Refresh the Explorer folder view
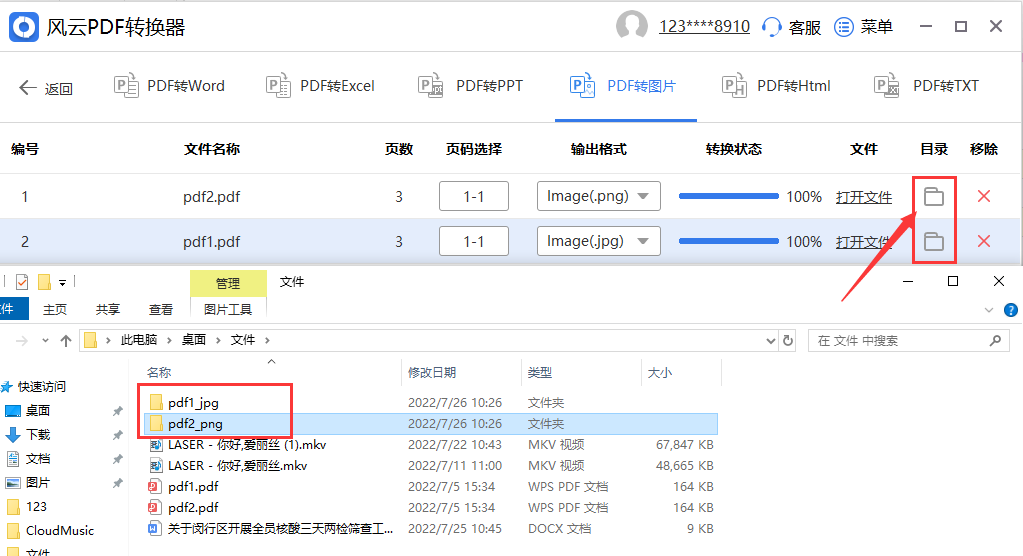Viewport: 1023px width, 556px height. (x=788, y=341)
